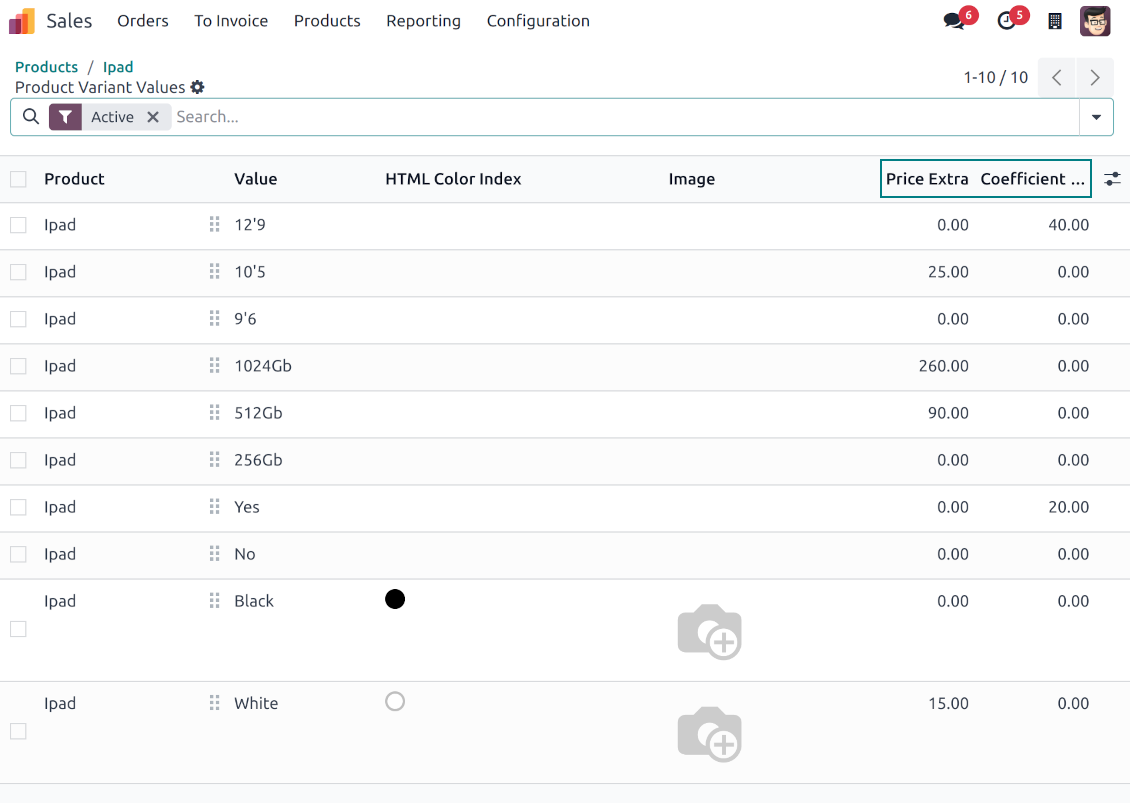Open the Reporting menu
1130x803 pixels.
click(x=423, y=21)
